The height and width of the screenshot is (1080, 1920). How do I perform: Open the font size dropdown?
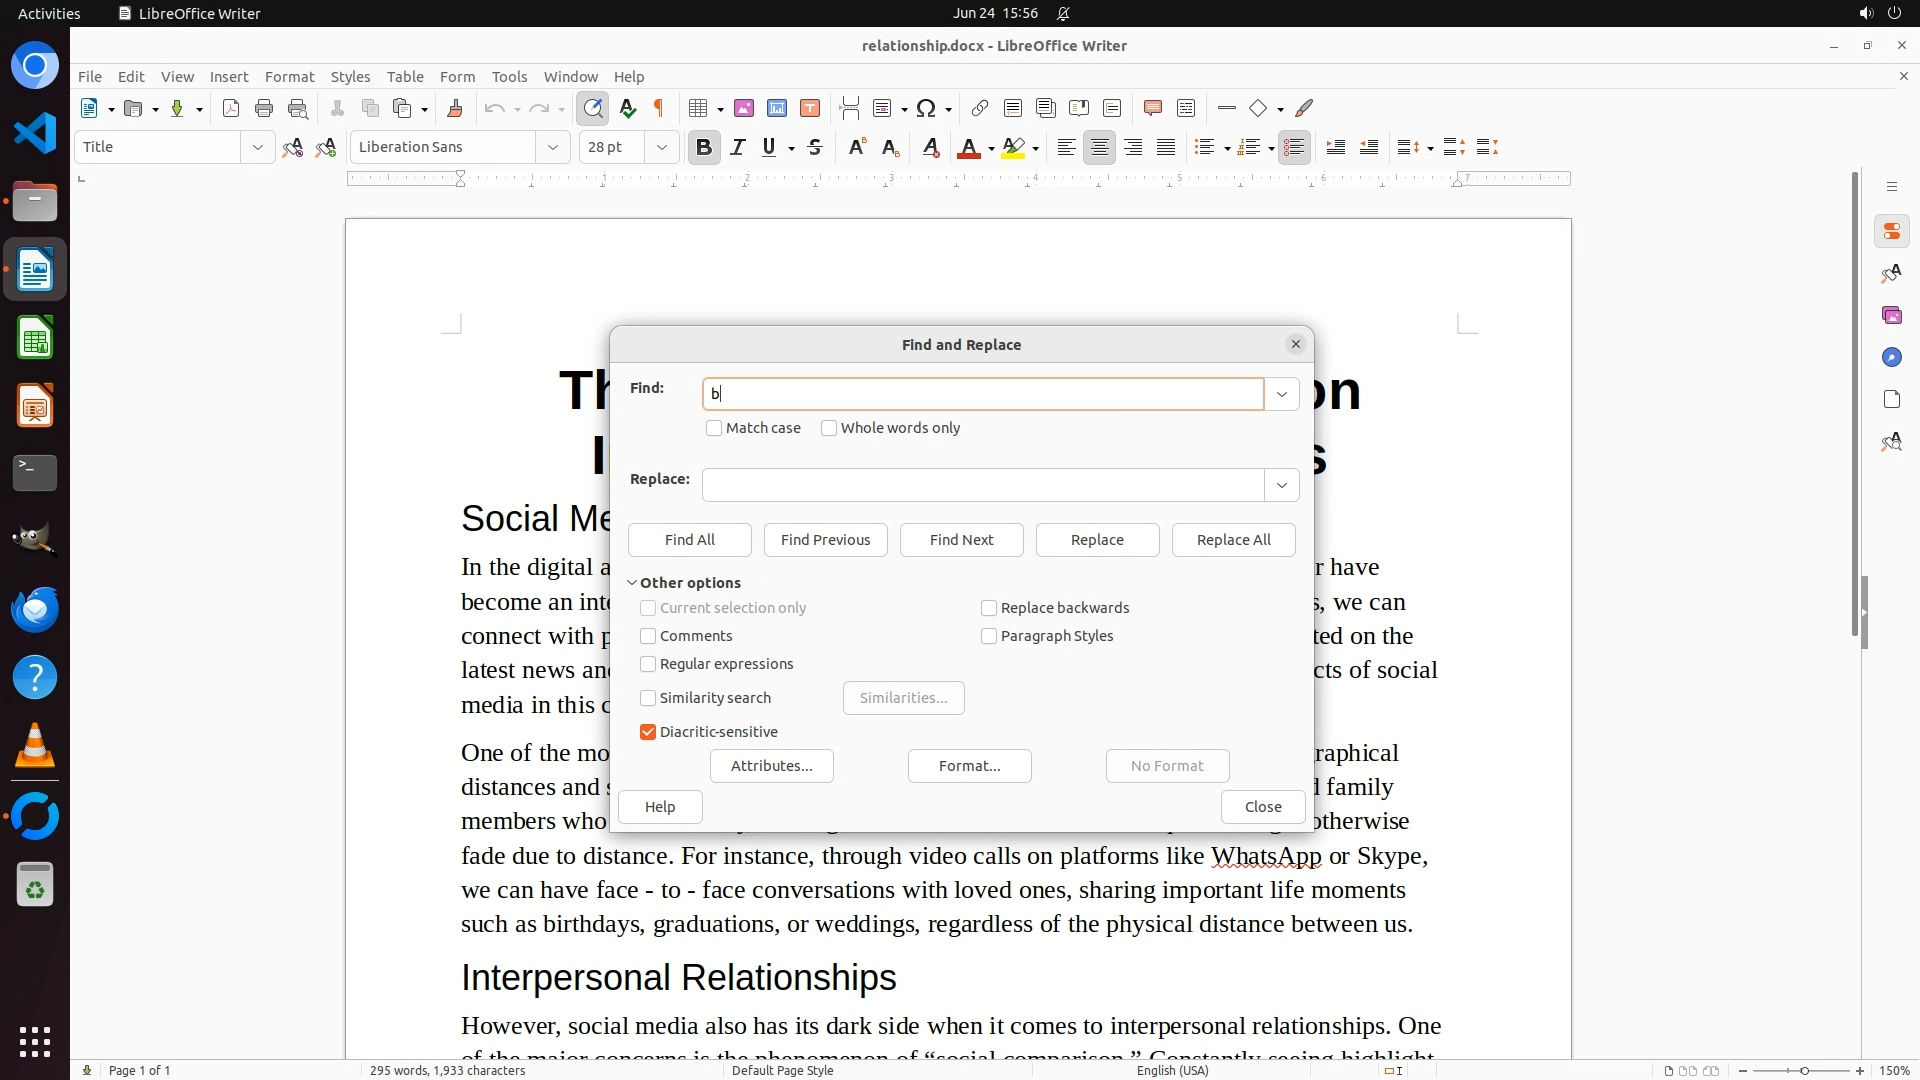661,148
